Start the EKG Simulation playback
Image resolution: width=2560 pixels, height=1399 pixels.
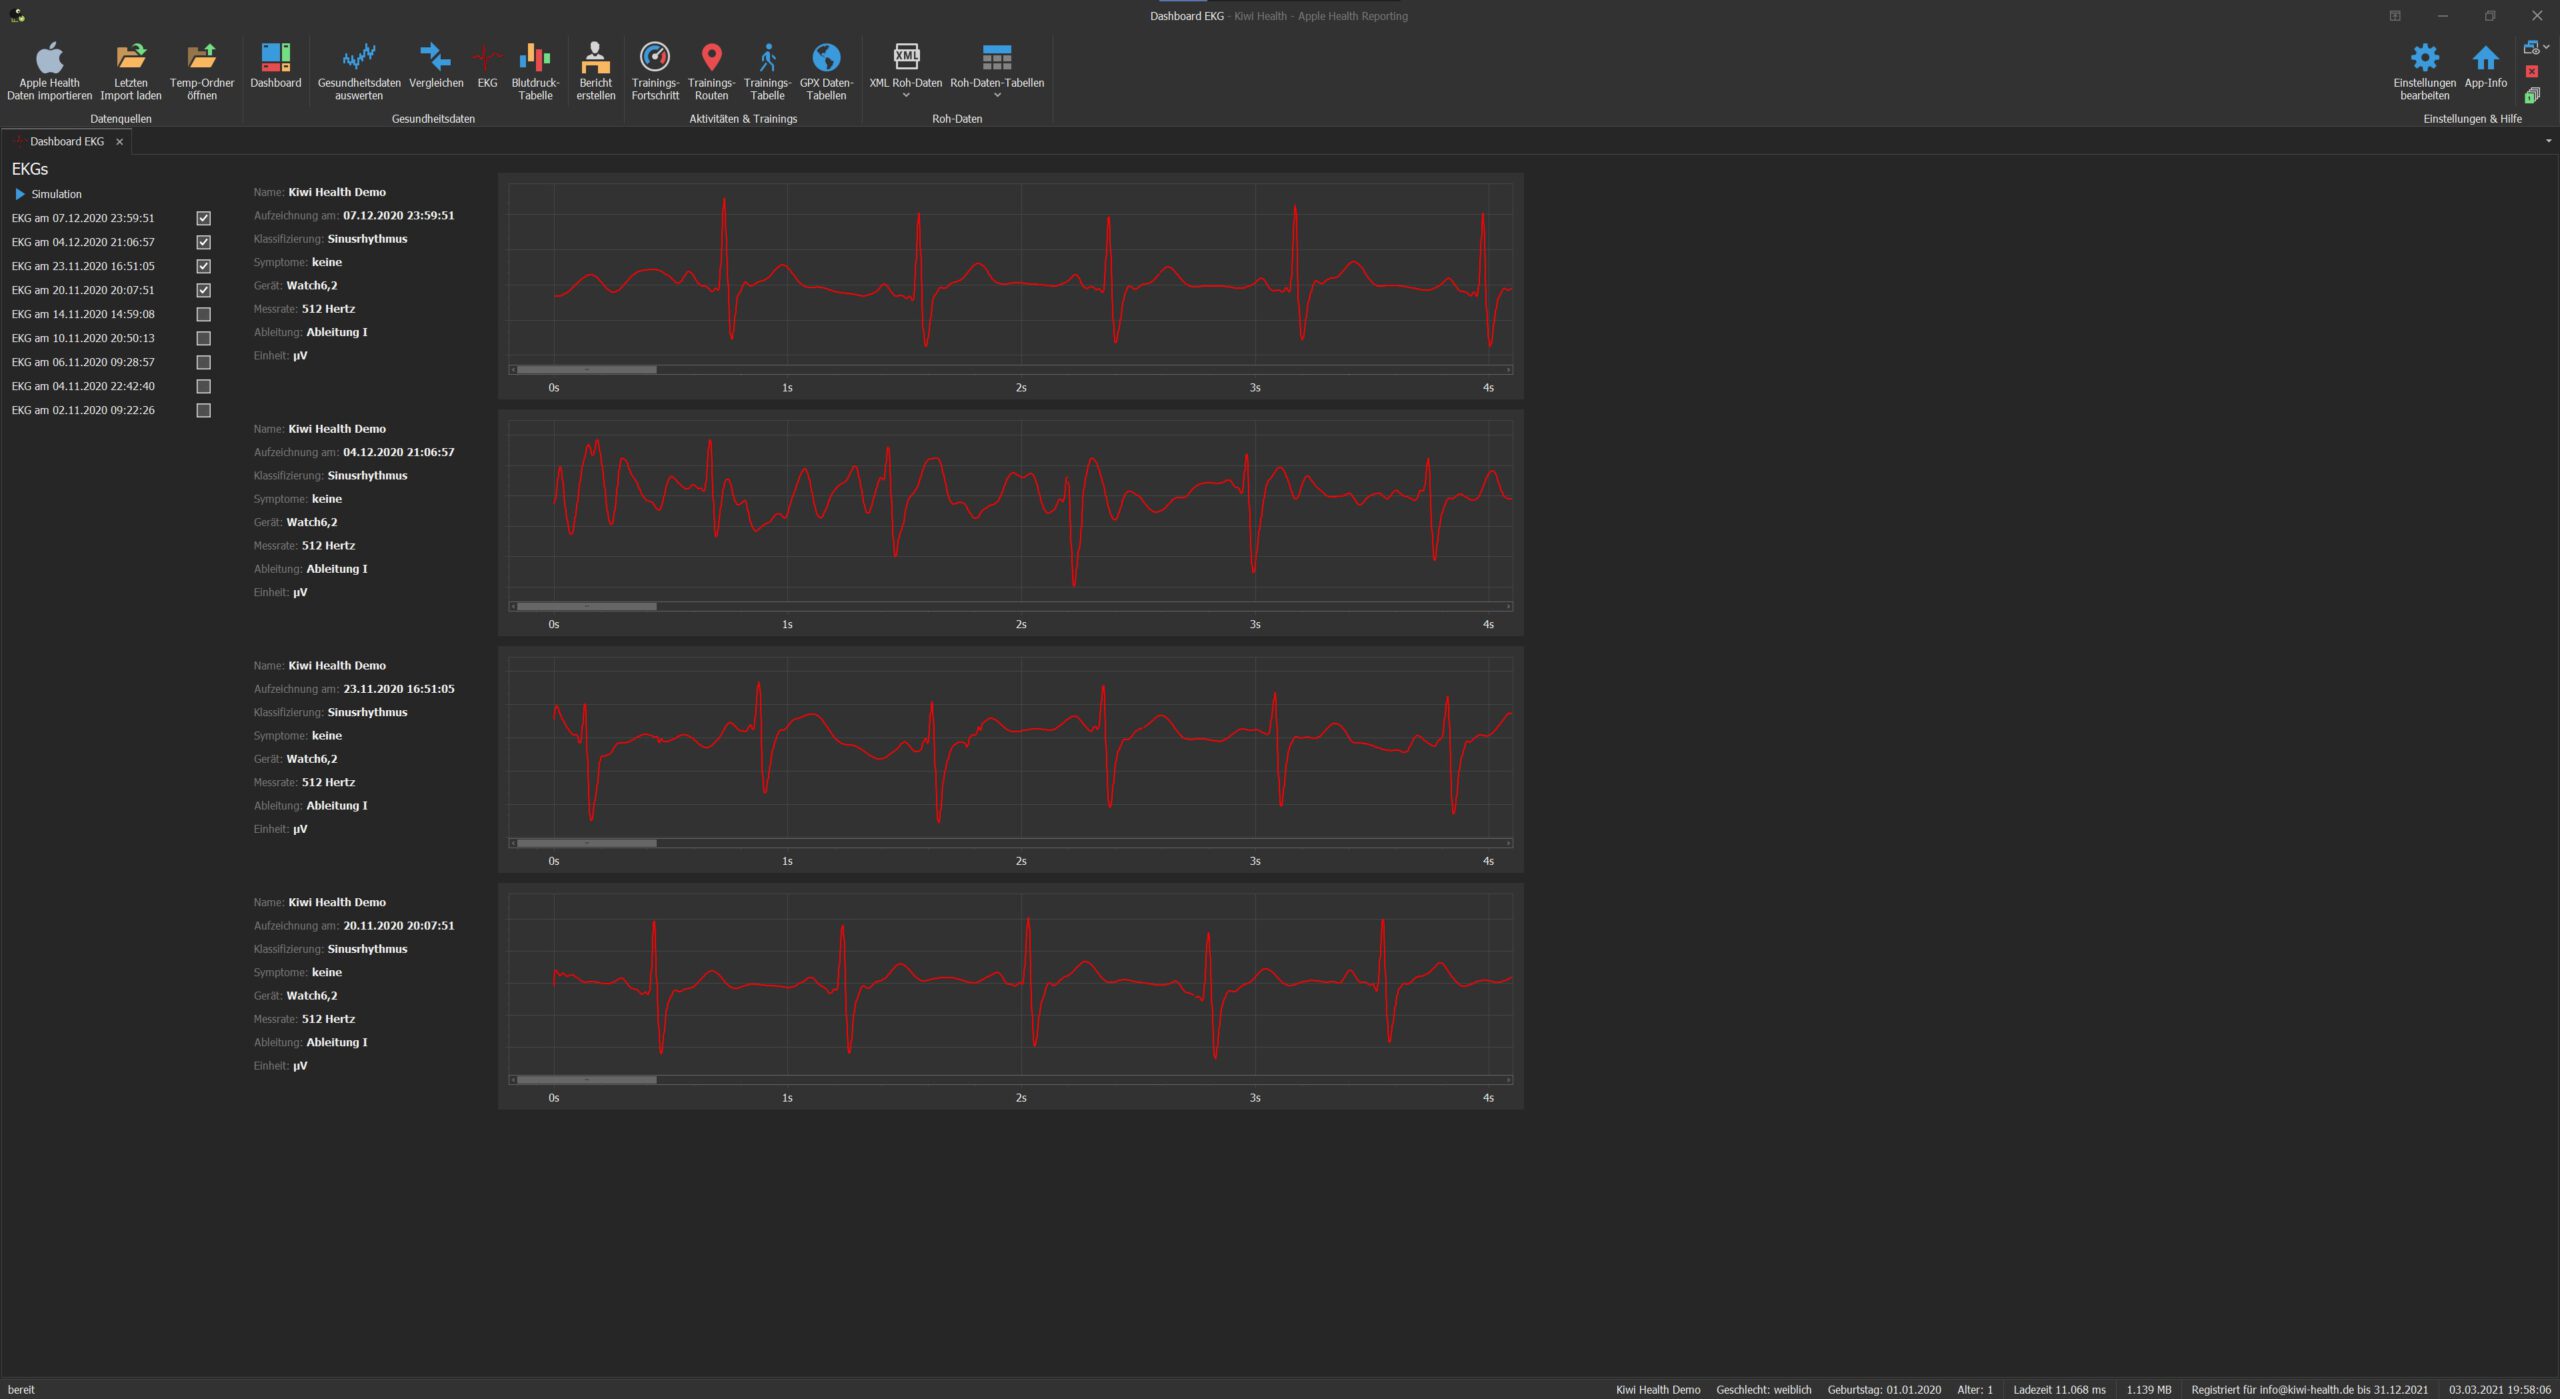point(20,194)
